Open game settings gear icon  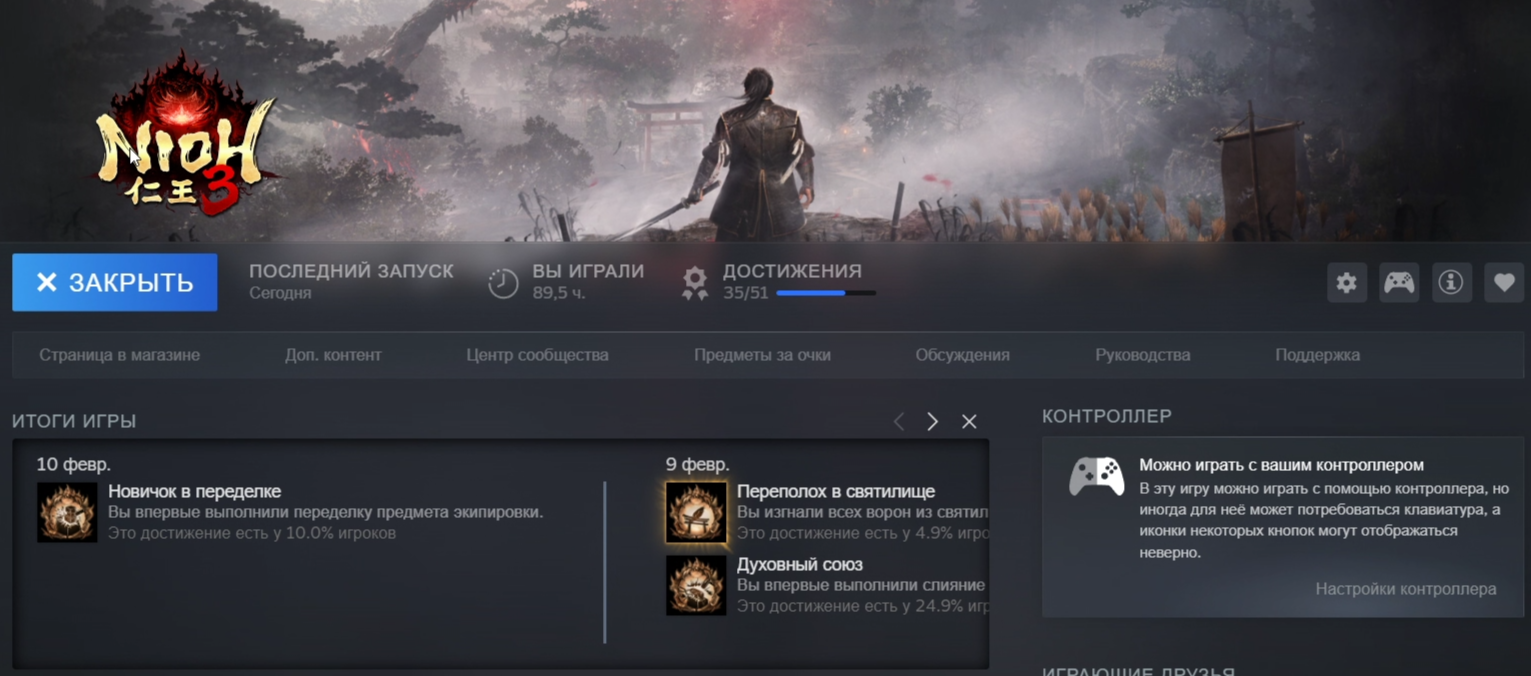pos(1347,283)
